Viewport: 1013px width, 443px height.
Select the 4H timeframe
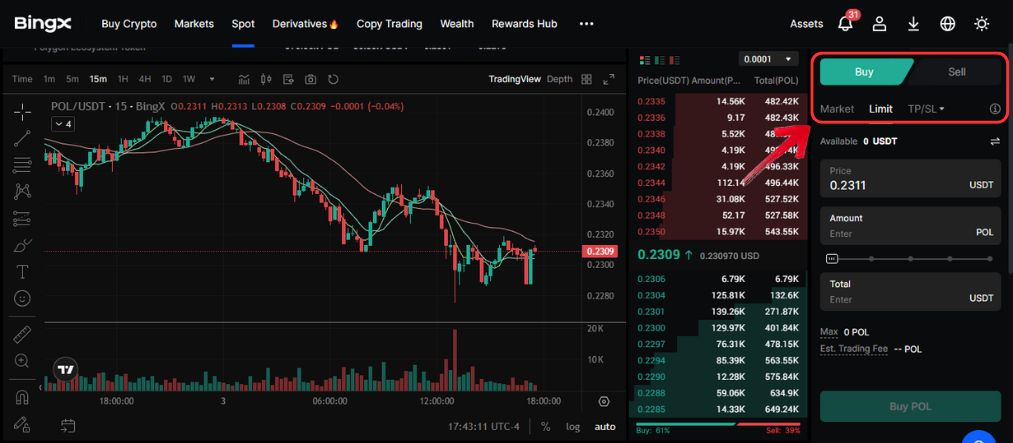(x=145, y=79)
